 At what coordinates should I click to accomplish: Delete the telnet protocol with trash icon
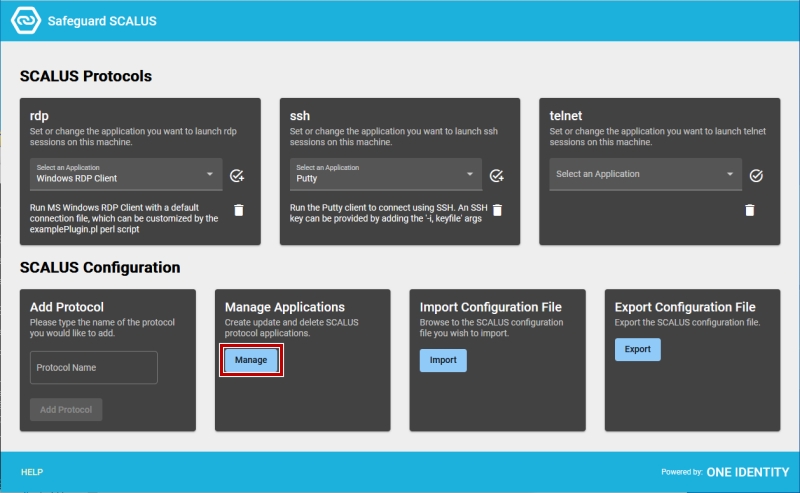pos(749,210)
